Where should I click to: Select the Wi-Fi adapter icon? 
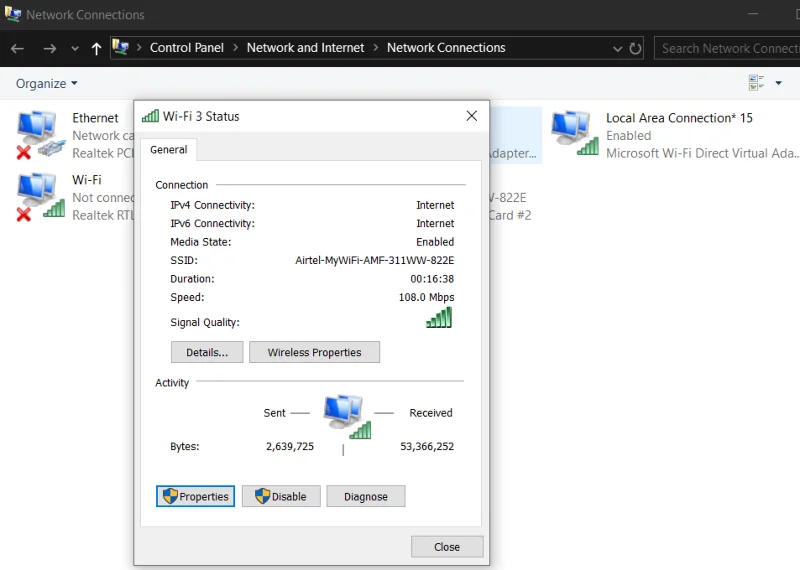click(41, 197)
